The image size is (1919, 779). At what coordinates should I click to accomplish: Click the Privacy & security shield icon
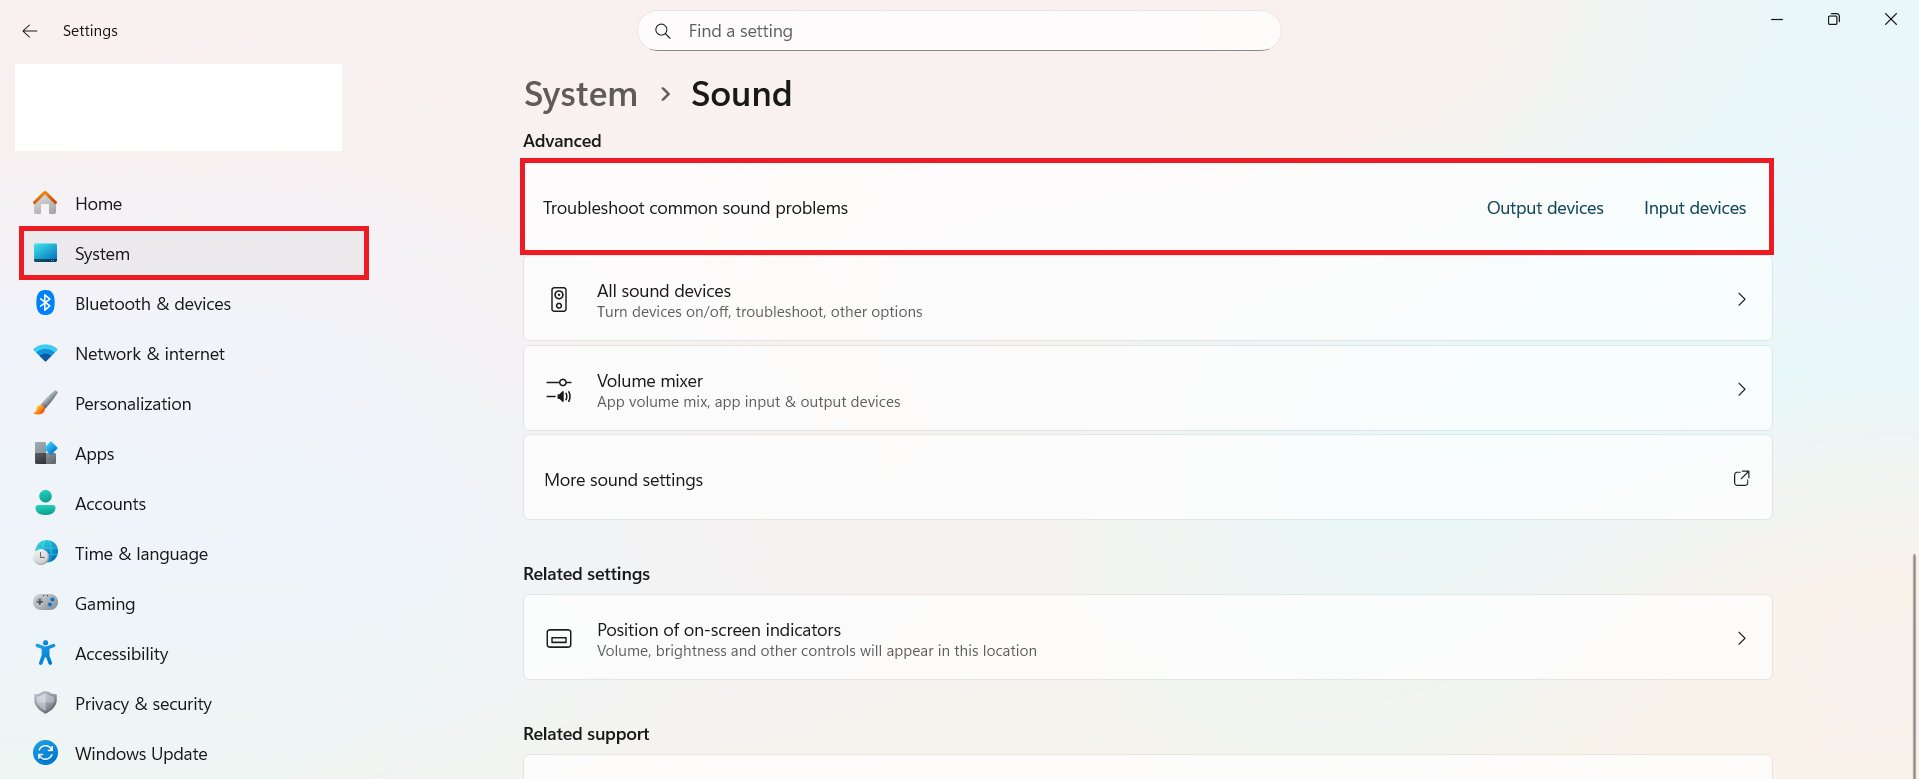tap(44, 703)
